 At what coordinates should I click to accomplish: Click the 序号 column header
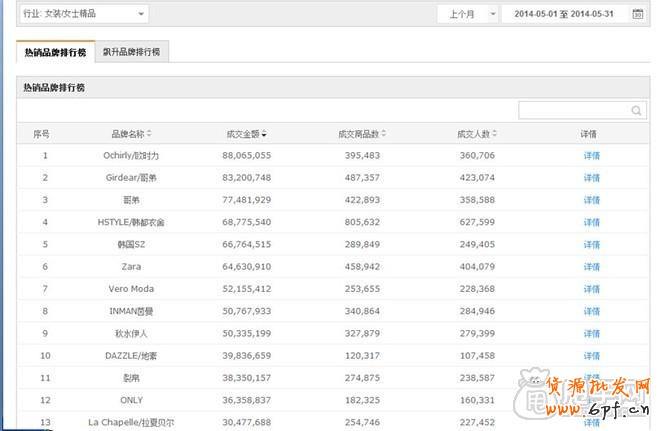tap(41, 134)
